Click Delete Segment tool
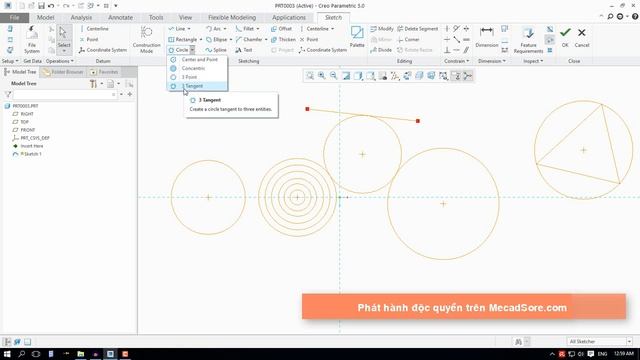 pos(418,29)
